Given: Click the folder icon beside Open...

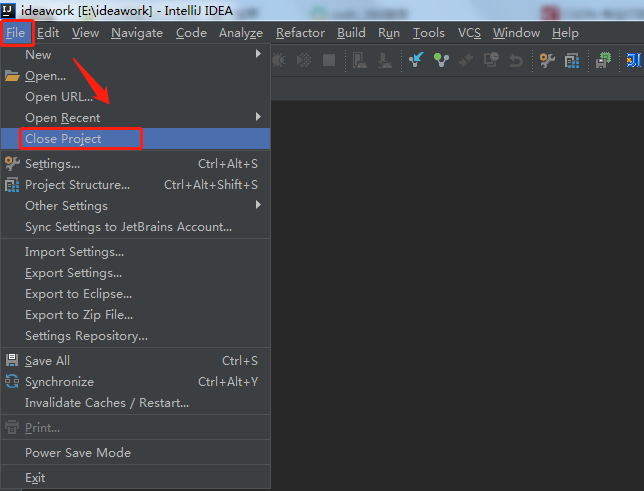Looking at the screenshot, I should click(x=12, y=76).
